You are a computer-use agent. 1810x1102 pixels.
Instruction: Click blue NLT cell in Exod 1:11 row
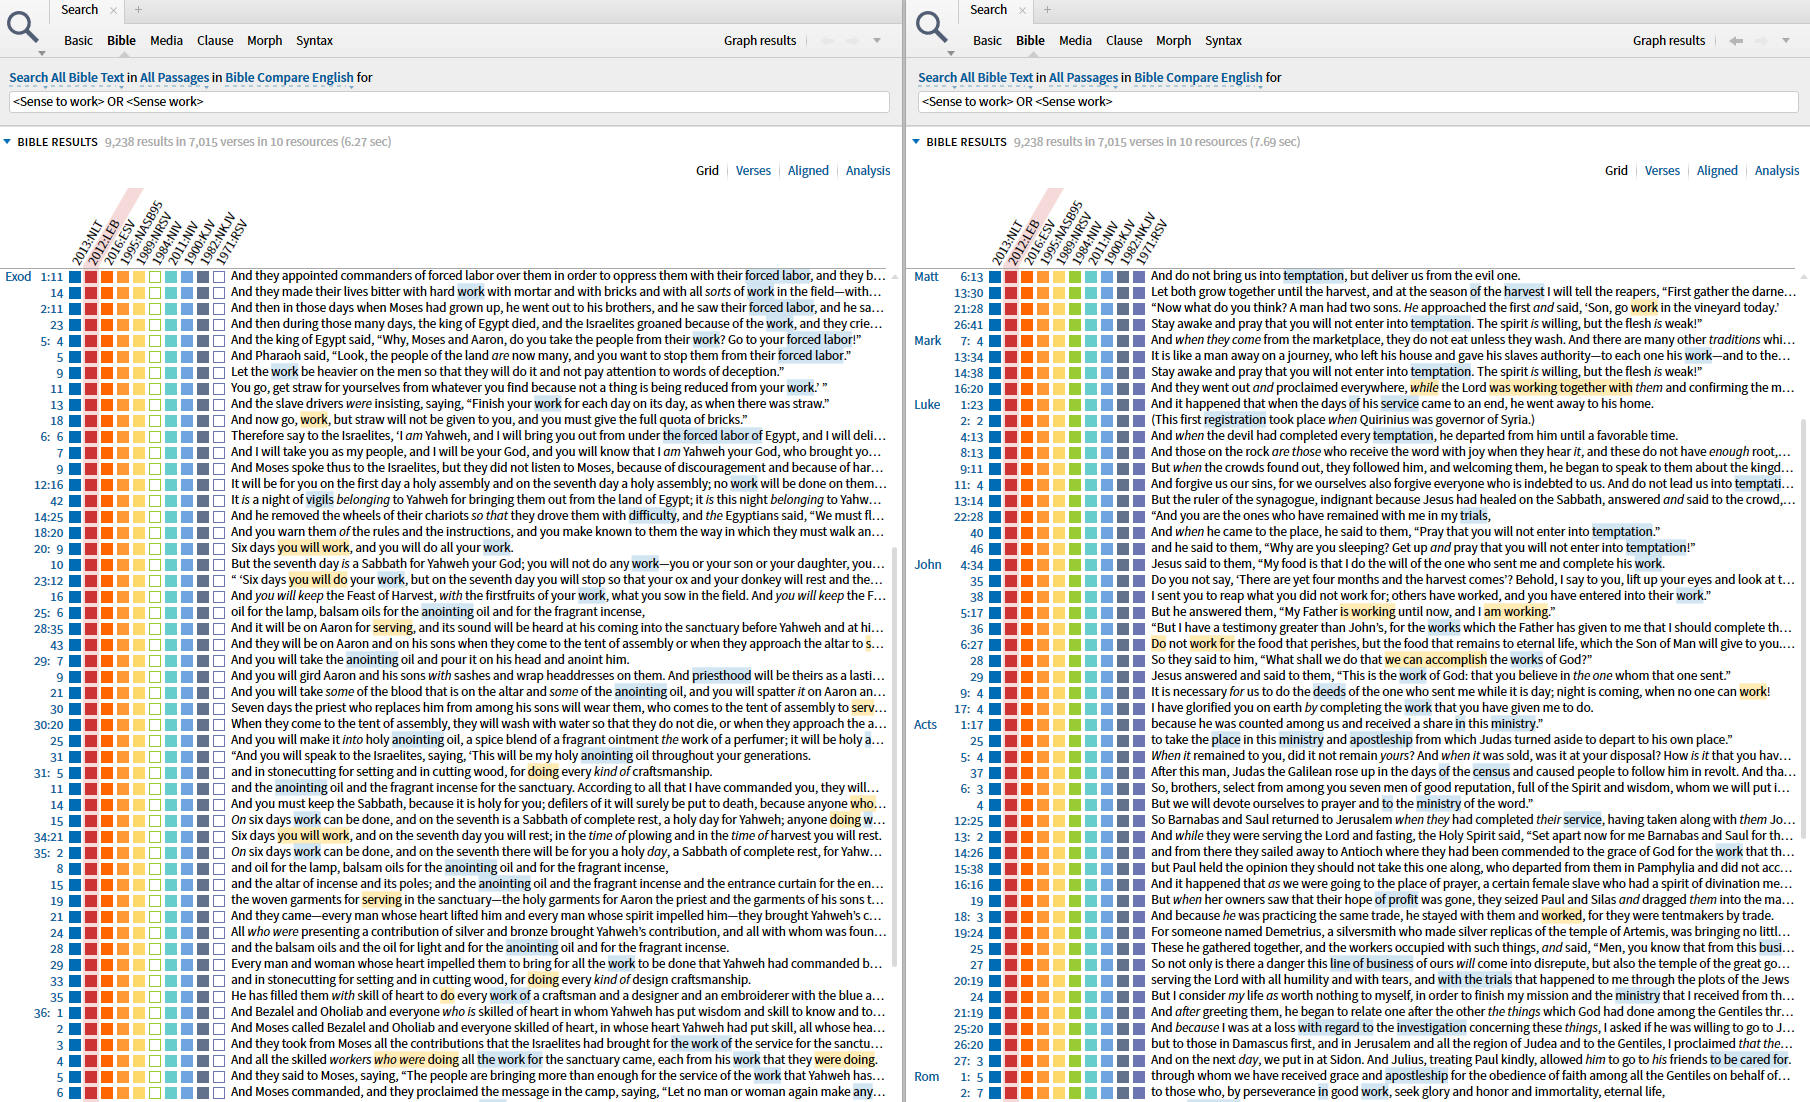(x=75, y=277)
